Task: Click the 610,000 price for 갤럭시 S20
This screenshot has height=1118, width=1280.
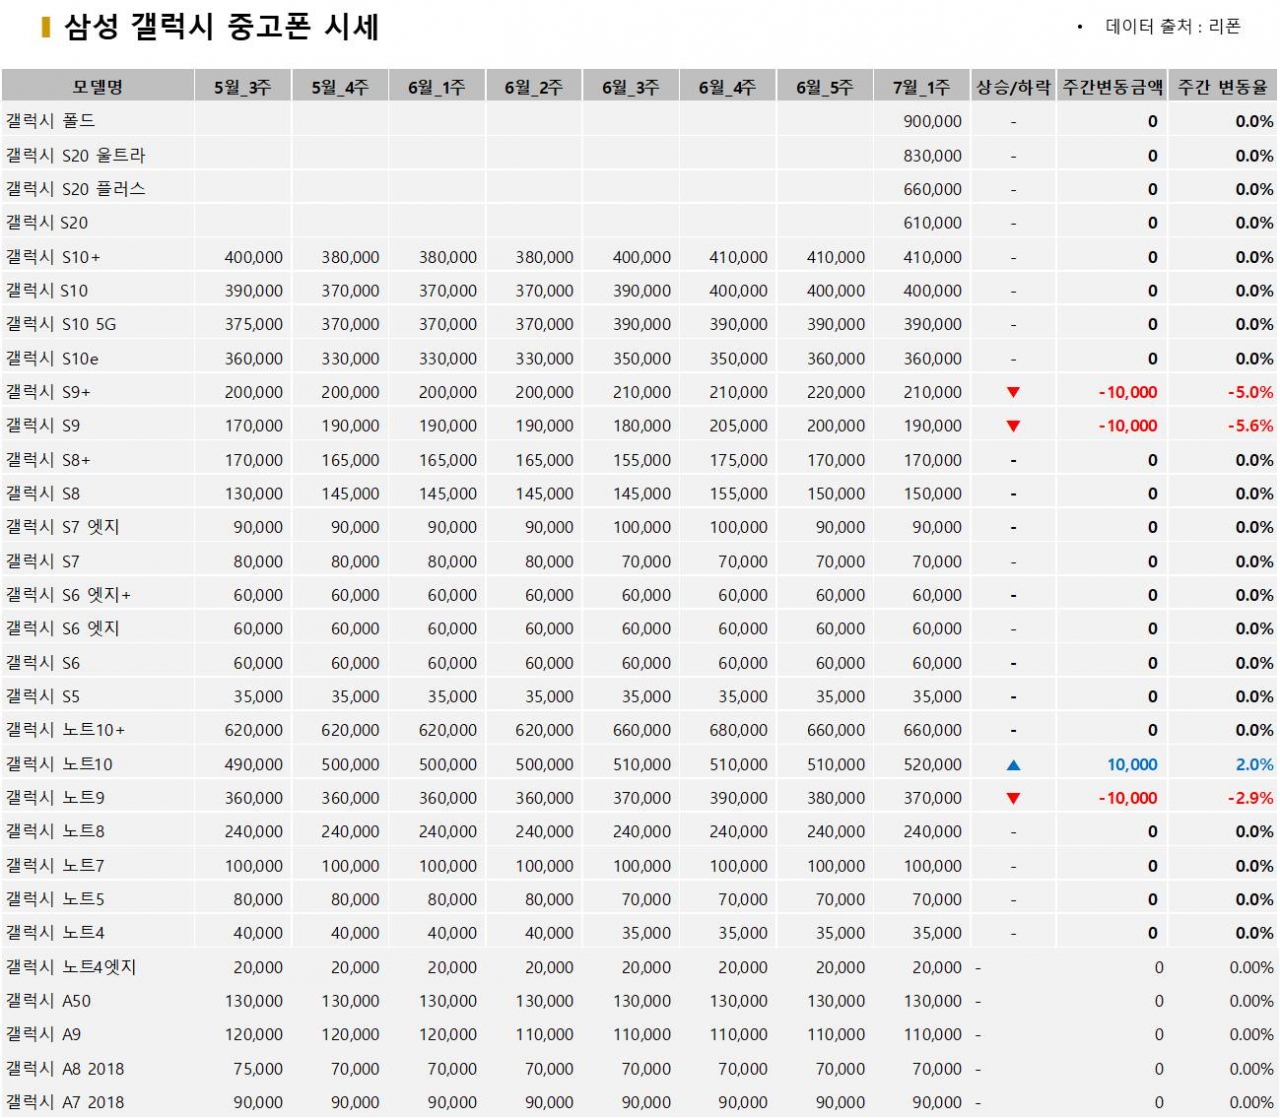Action: [933, 223]
